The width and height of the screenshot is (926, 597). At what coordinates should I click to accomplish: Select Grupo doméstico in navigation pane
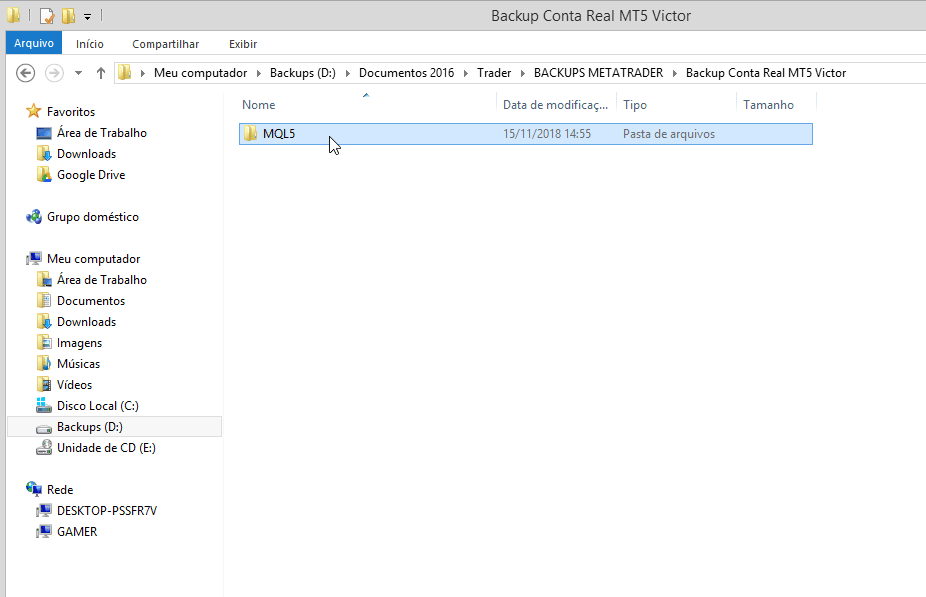[x=93, y=217]
